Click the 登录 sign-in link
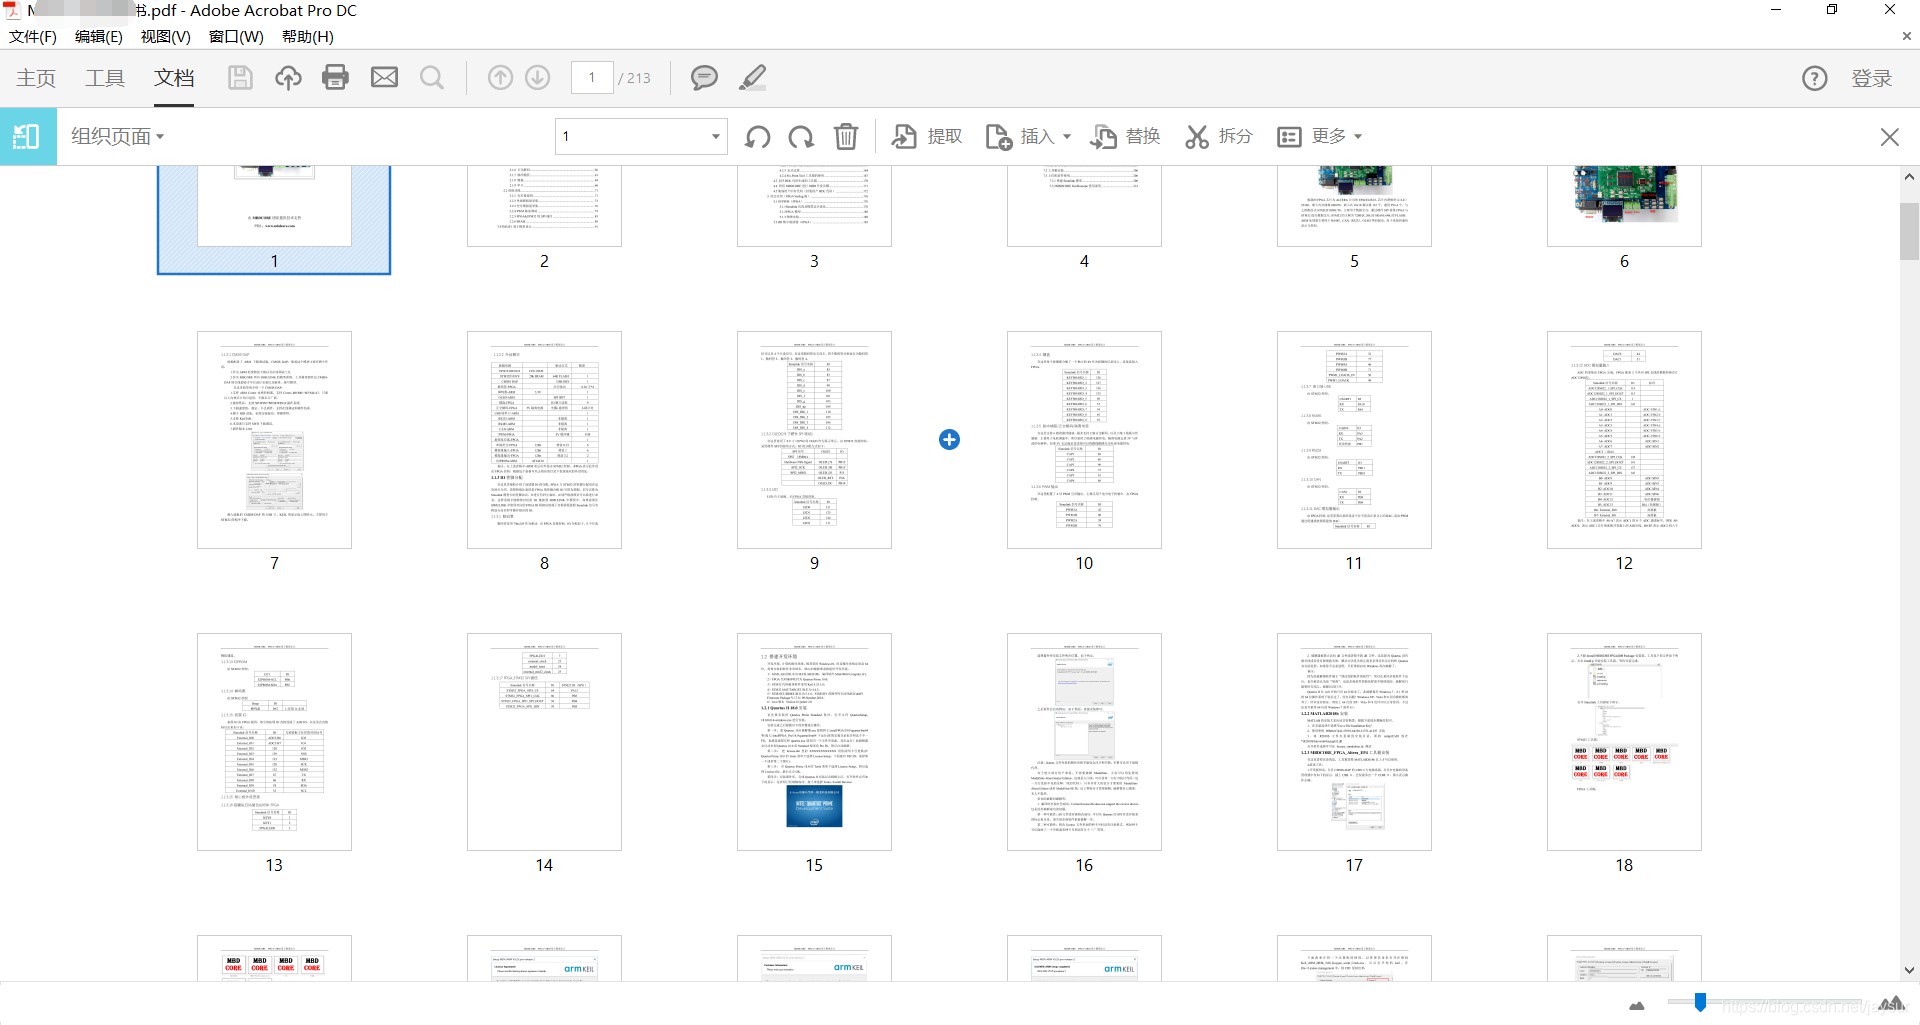Viewport: 1920px width, 1025px height. coord(1871,78)
